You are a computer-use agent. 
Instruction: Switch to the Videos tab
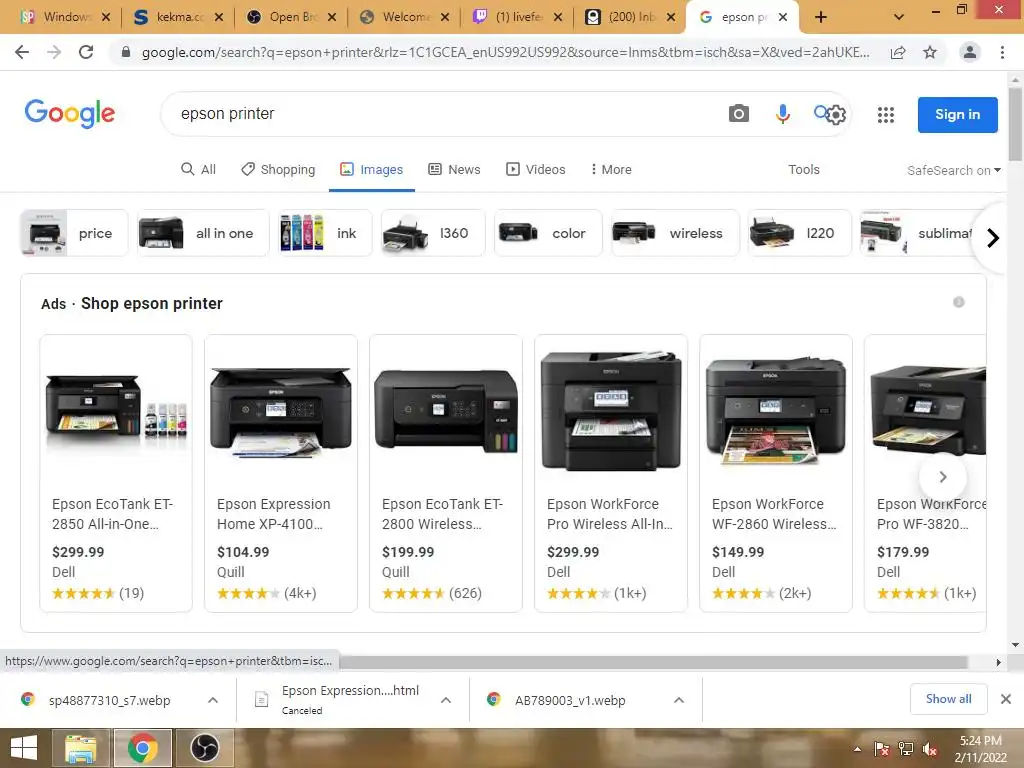tap(536, 169)
